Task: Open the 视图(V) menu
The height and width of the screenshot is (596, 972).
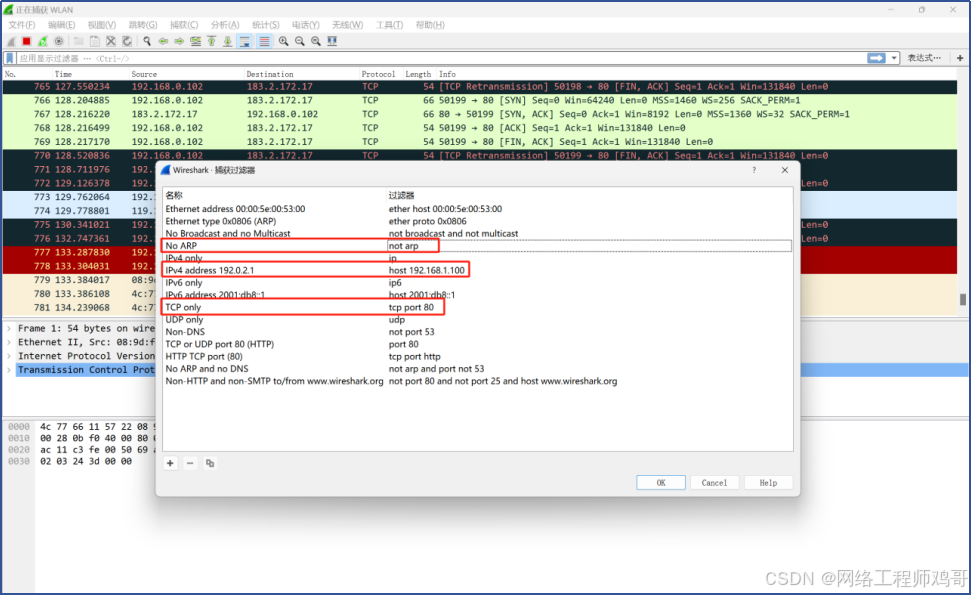Action: point(102,25)
